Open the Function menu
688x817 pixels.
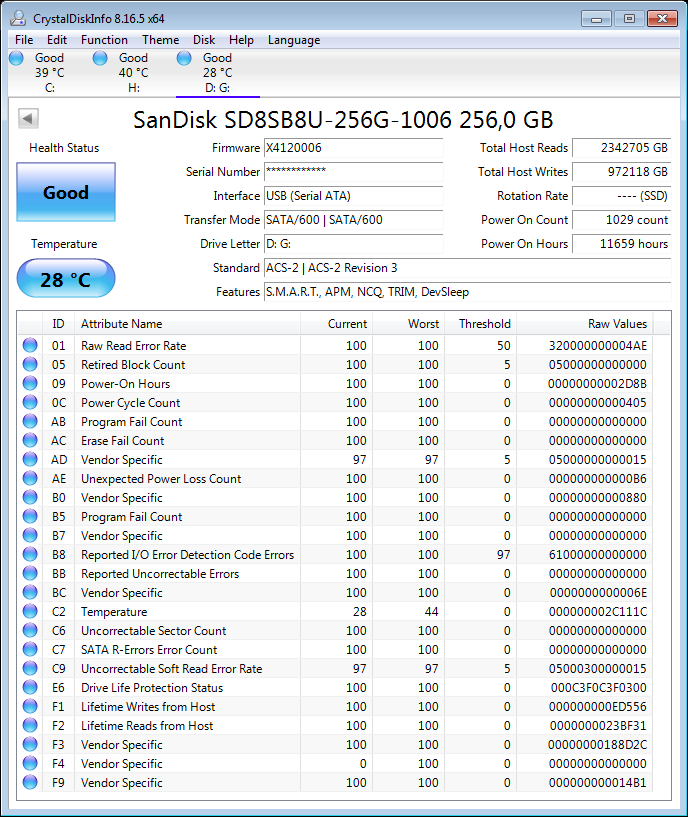point(104,40)
